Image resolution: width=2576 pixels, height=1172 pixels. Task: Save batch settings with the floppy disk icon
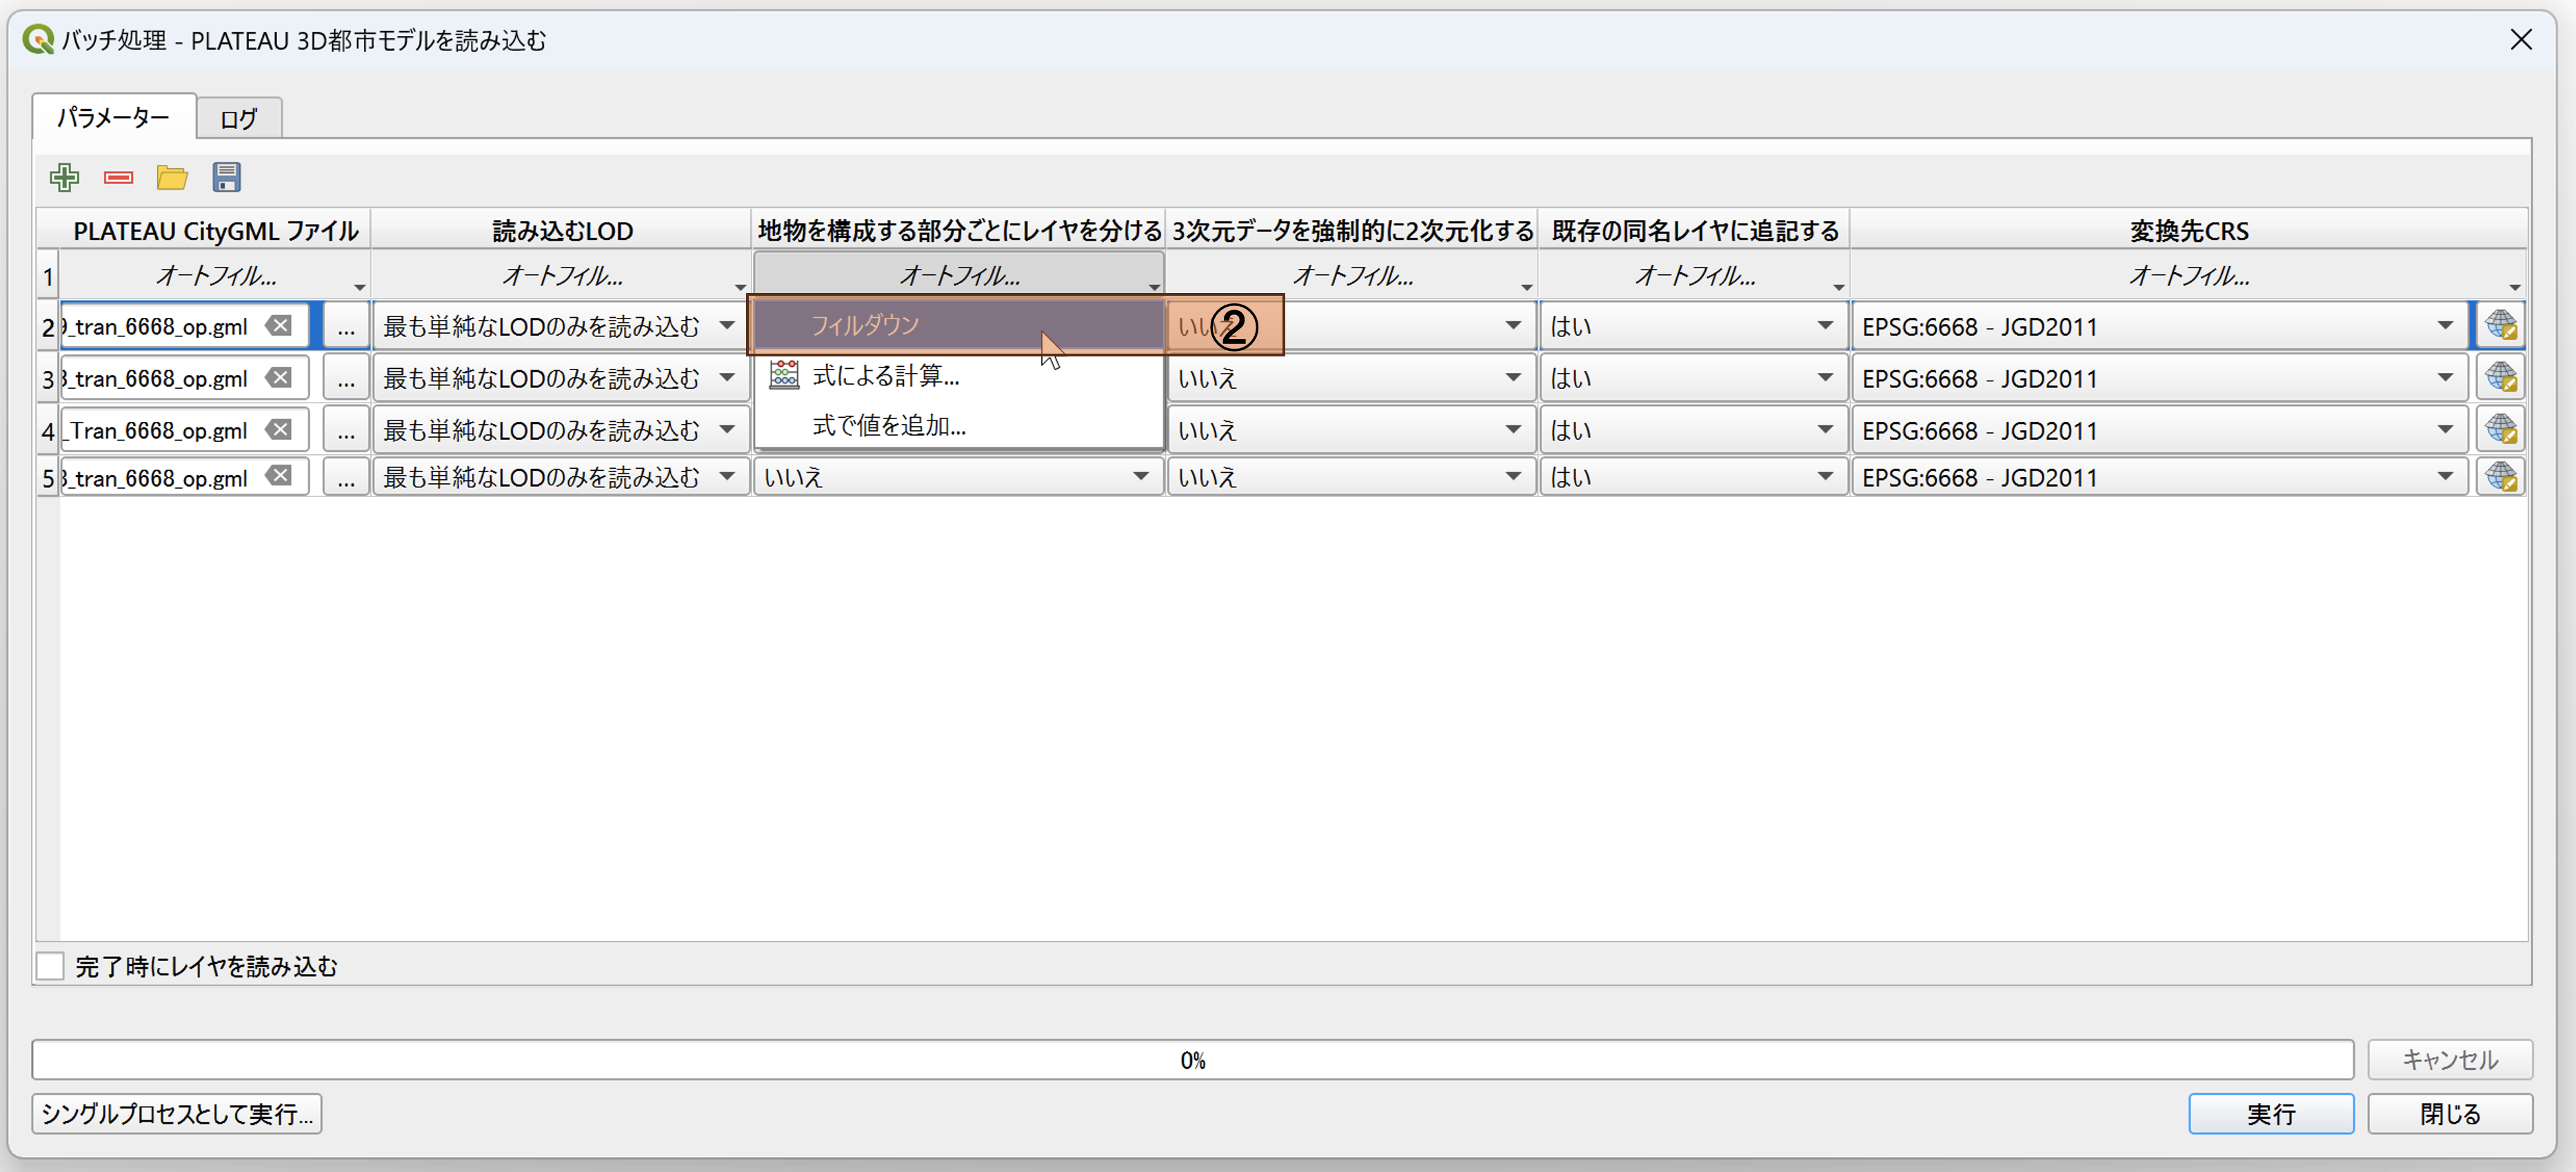pyautogui.click(x=227, y=178)
